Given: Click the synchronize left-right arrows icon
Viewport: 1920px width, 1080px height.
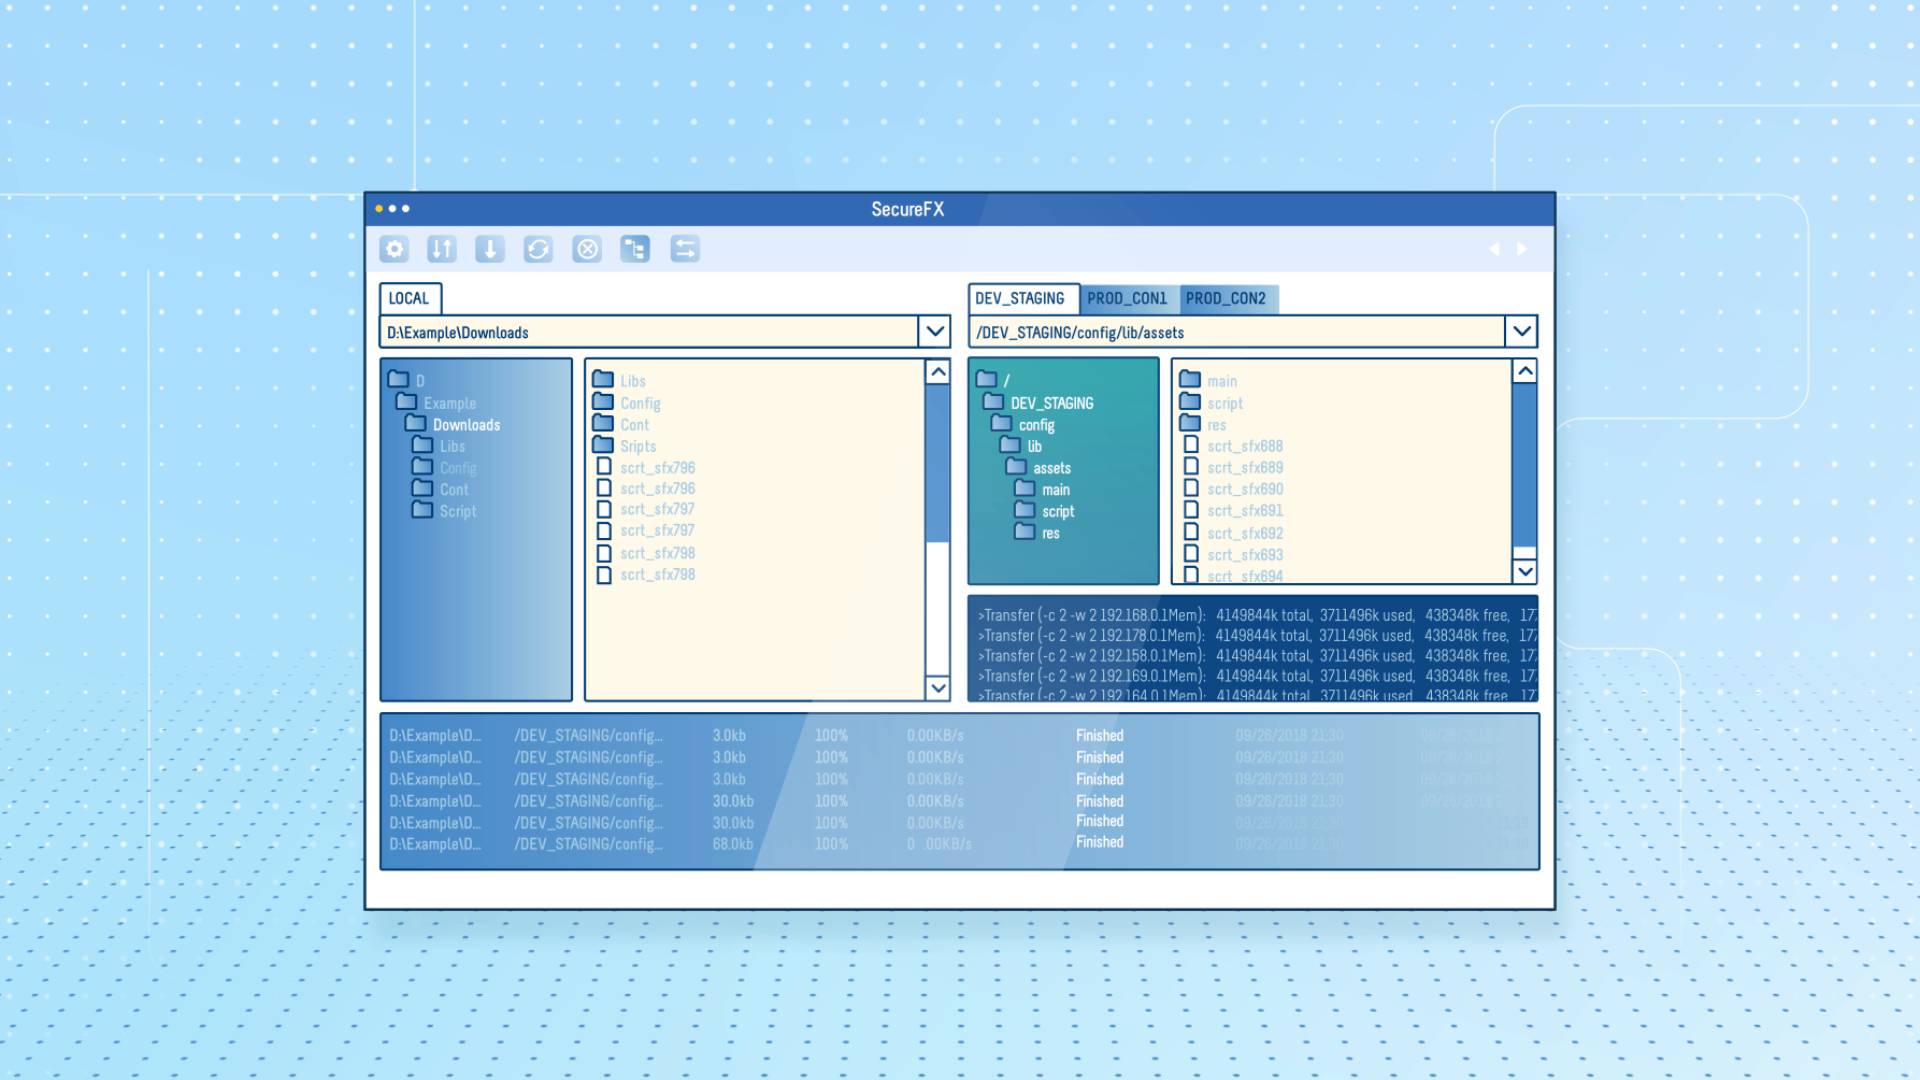Looking at the screenshot, I should 684,249.
